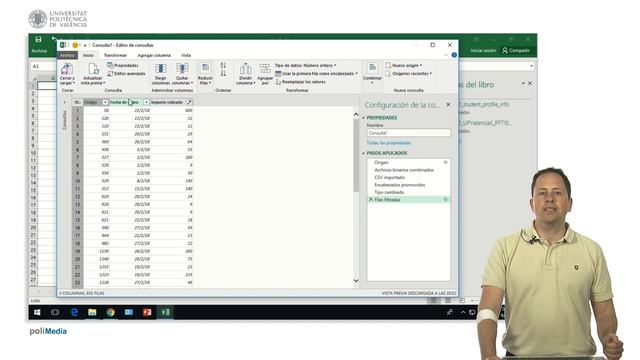Click the Reducir filas icon
Viewport: 640px width, 360px height.
pos(205,69)
